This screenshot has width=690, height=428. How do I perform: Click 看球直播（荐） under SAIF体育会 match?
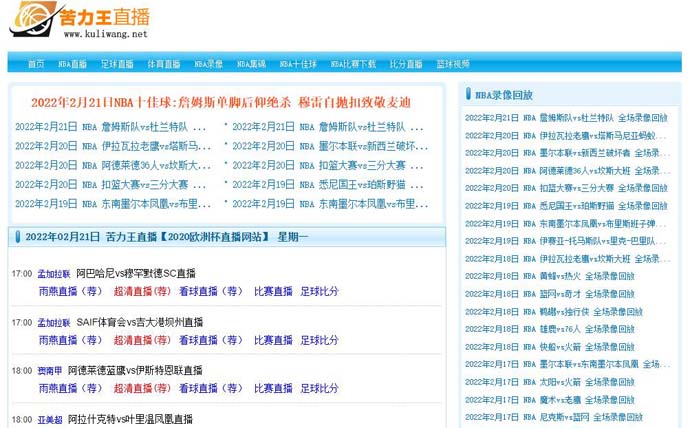(x=211, y=340)
